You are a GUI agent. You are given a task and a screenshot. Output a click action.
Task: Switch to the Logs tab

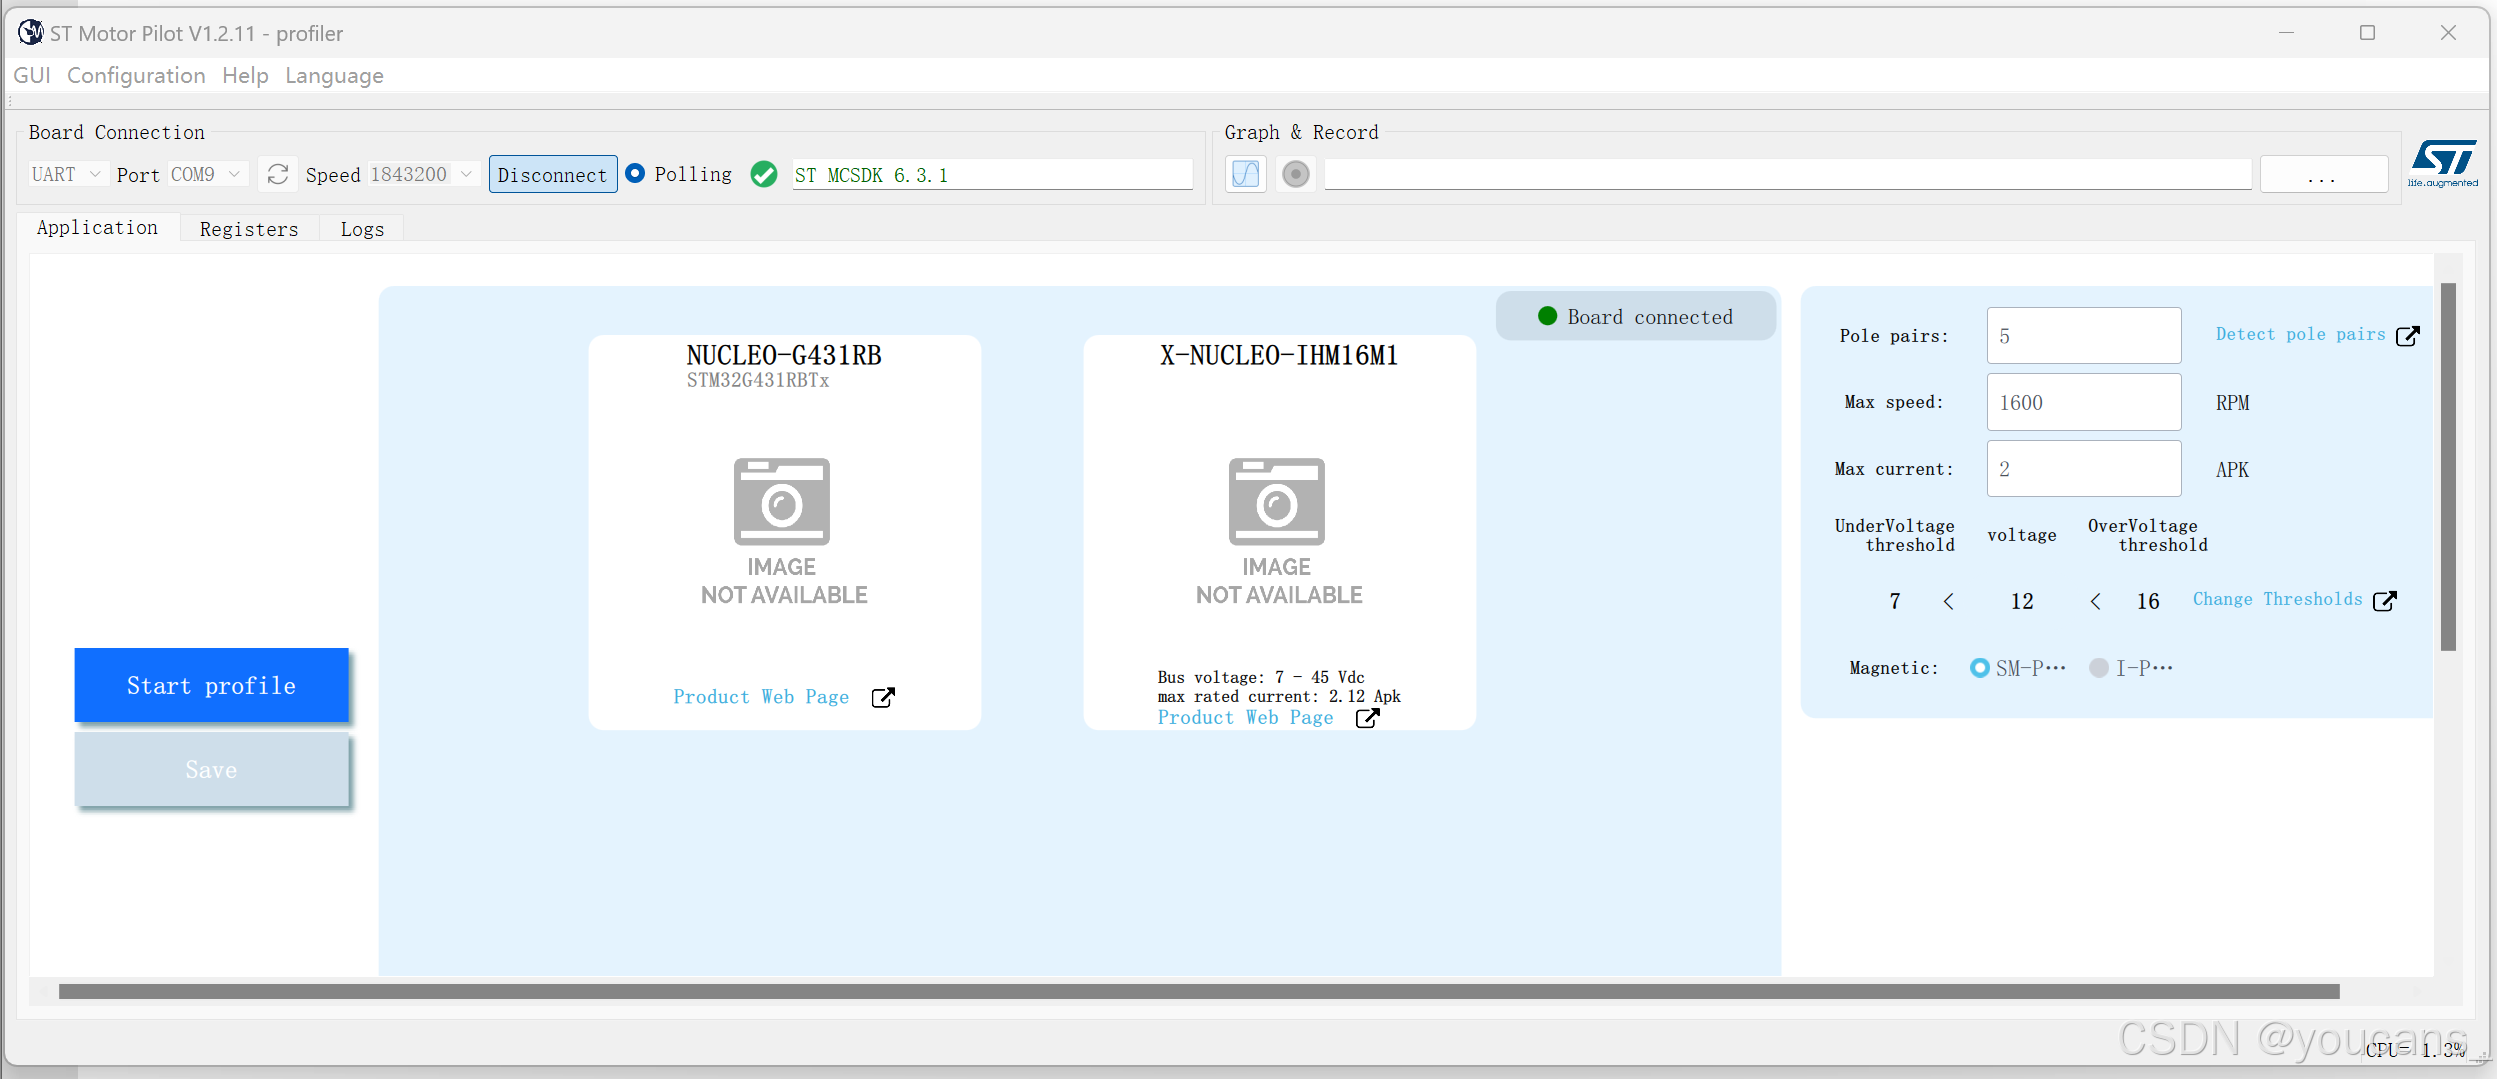coord(362,229)
